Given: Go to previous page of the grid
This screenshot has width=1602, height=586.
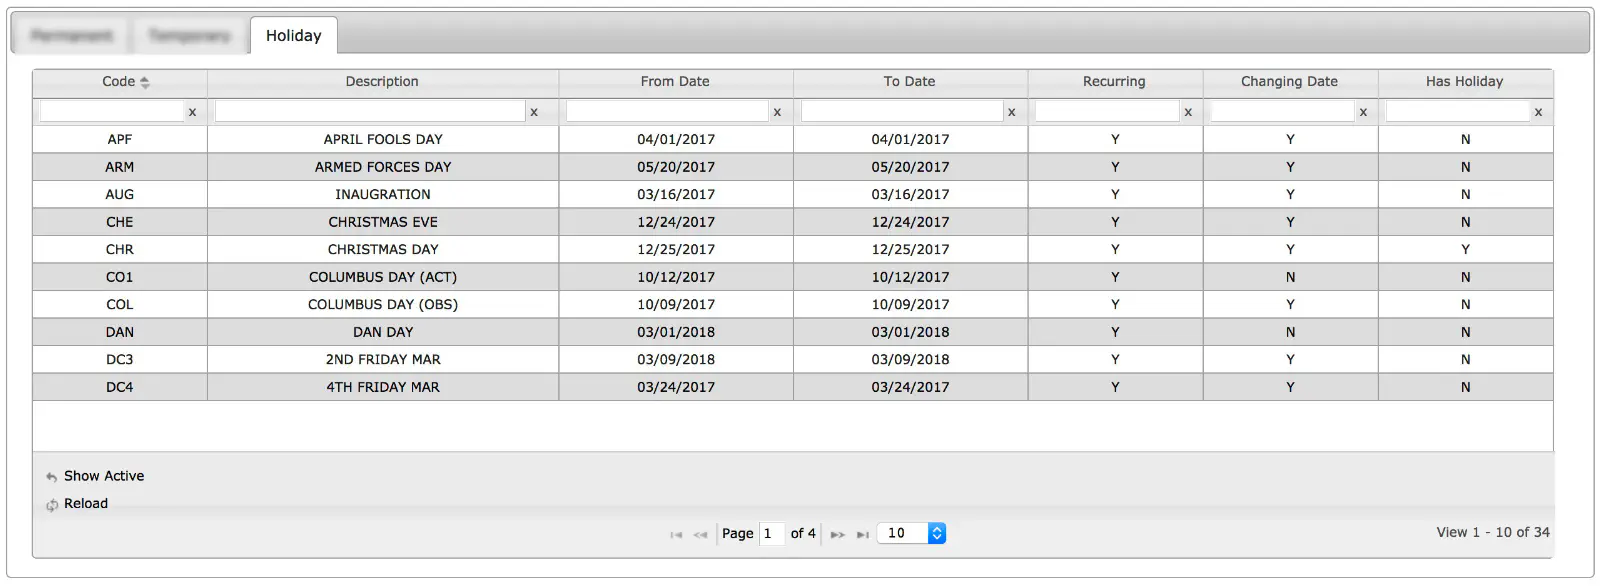Looking at the screenshot, I should point(700,534).
